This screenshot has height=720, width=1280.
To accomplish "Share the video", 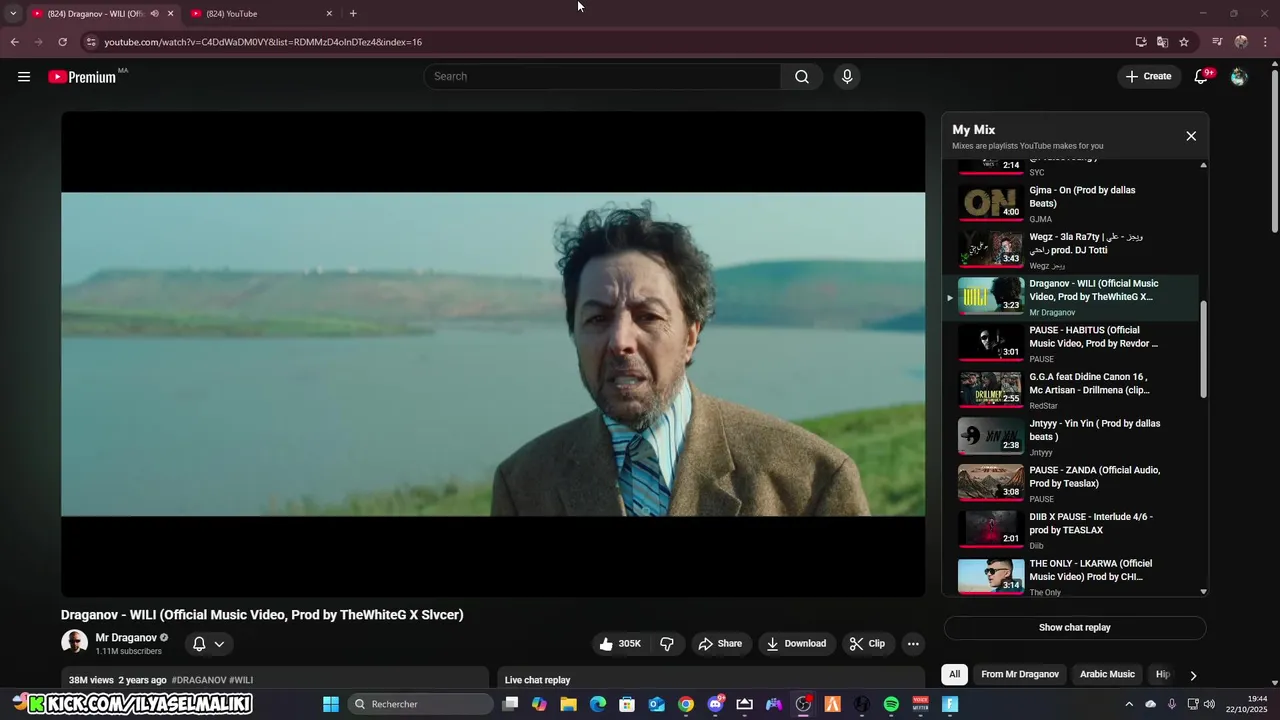I will pos(720,644).
